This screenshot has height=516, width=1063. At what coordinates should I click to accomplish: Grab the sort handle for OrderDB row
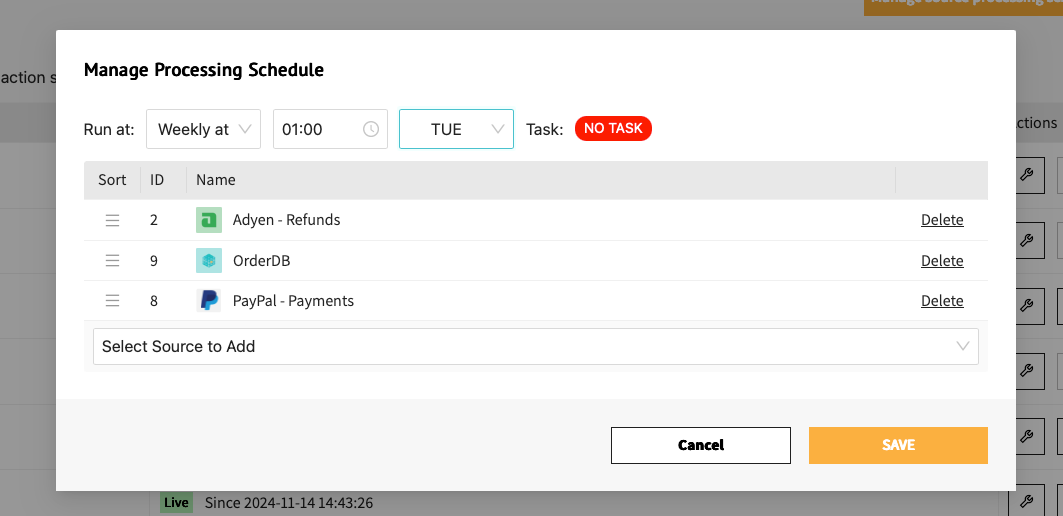point(113,261)
